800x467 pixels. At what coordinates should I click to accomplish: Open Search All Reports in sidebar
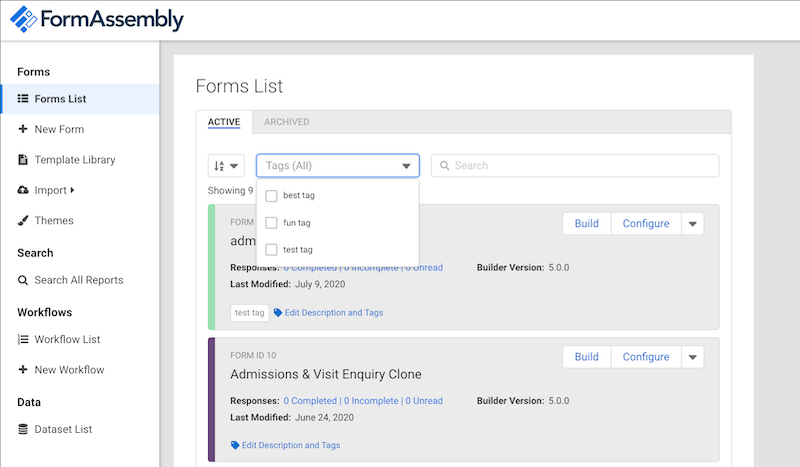point(80,280)
